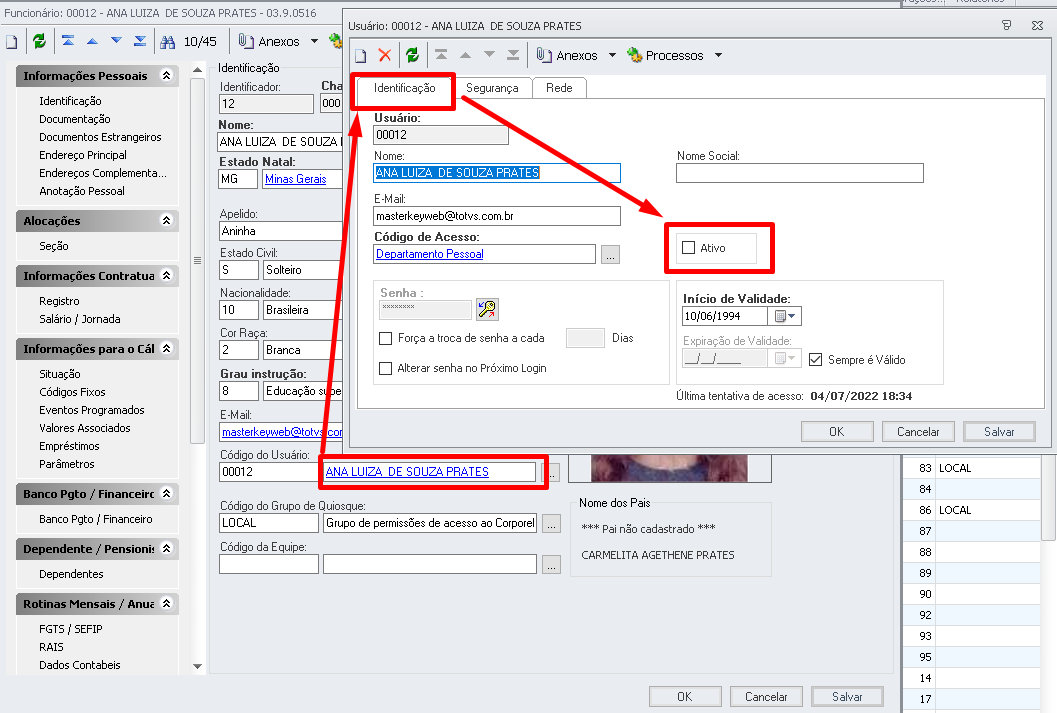Viewport: 1057px width, 713px height.
Task: Expand Anexos dropdown arrow in Usuário dialog
Action: click(x=612, y=55)
